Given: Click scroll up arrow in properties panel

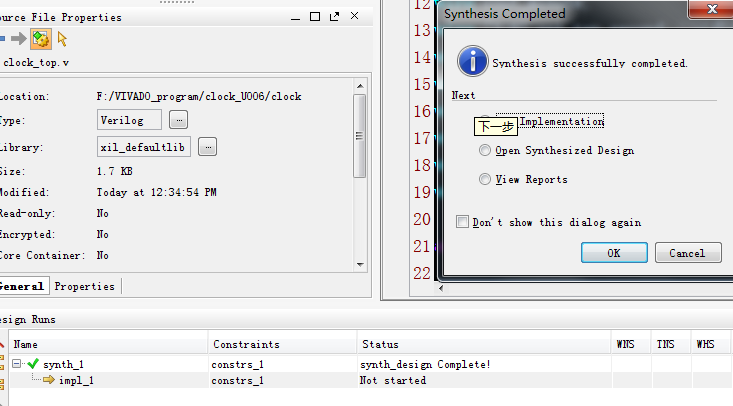Looking at the screenshot, I should (360, 86).
